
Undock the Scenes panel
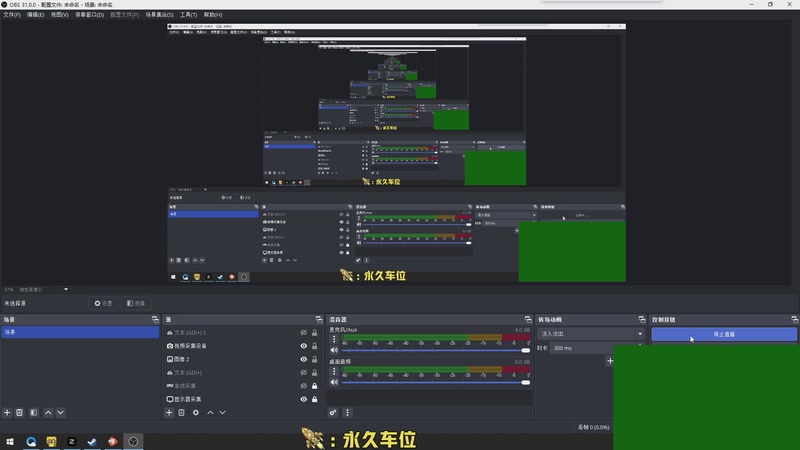[155, 319]
